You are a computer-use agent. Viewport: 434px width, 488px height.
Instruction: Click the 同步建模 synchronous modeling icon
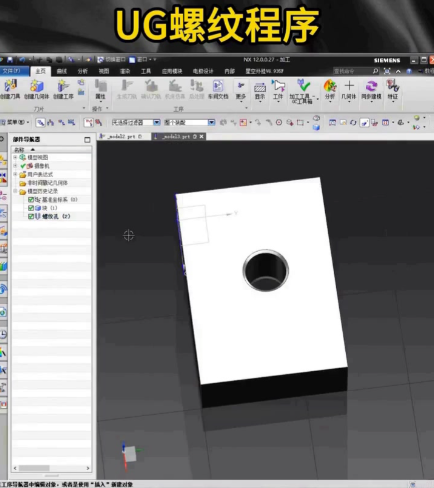pyautogui.click(x=371, y=86)
